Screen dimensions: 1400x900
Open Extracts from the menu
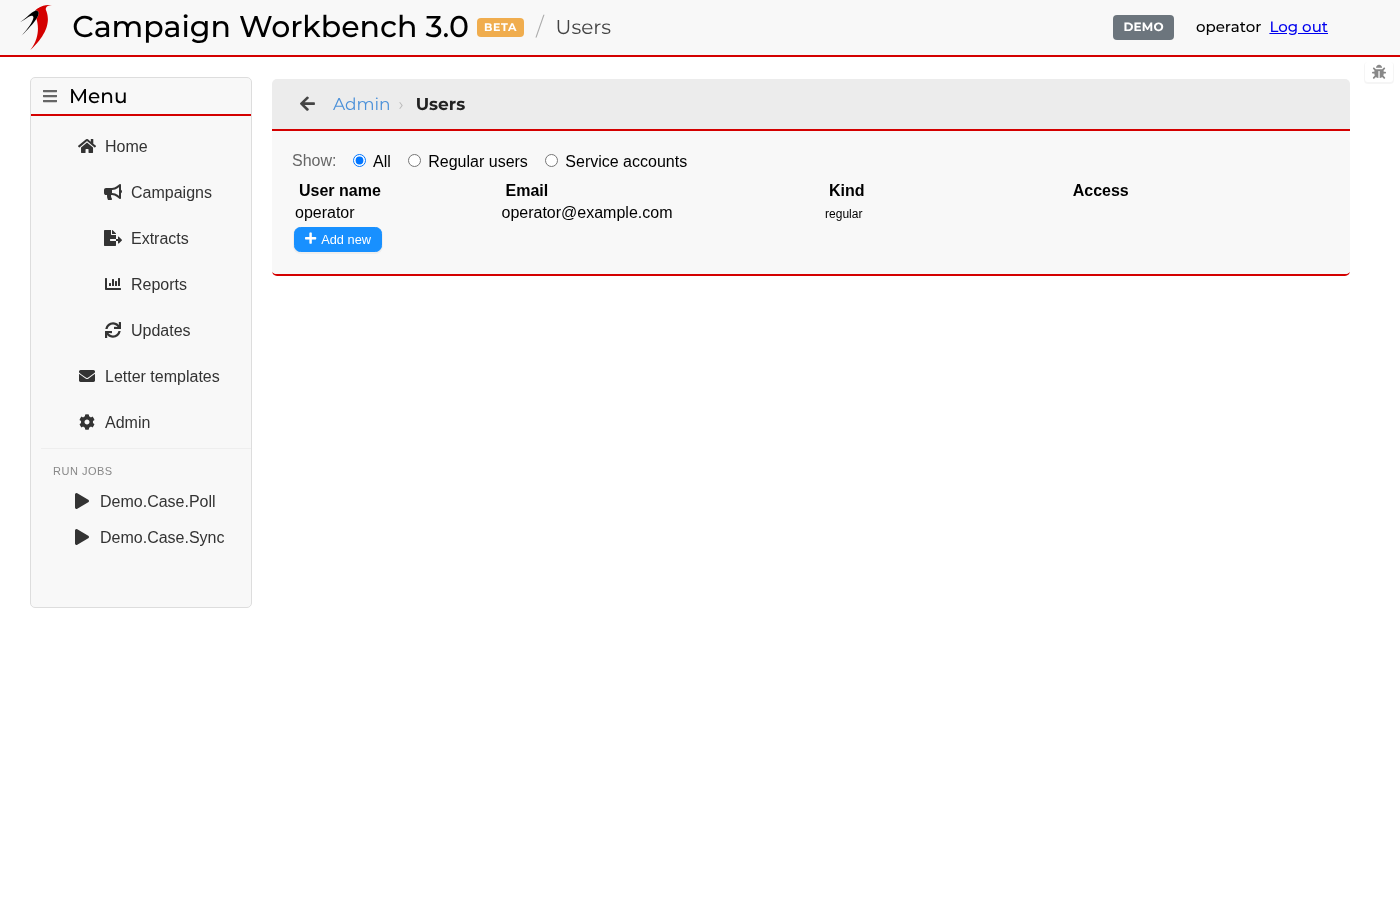(x=160, y=238)
